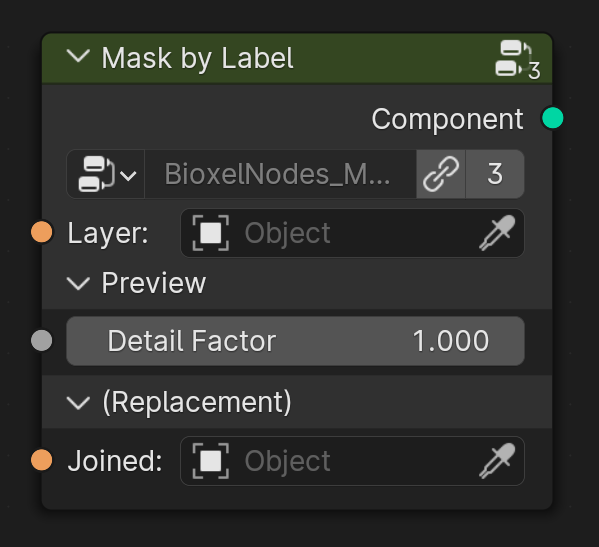Click the Detail Factor slider

[295, 341]
